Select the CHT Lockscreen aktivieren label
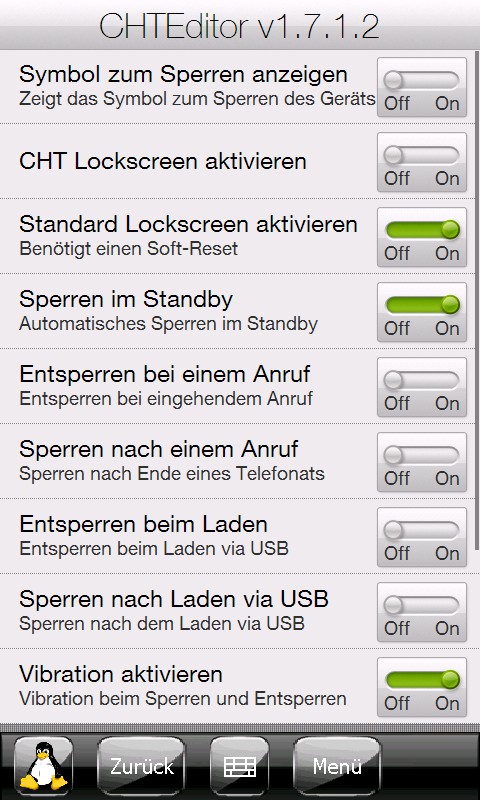The image size is (480, 800). [x=163, y=162]
